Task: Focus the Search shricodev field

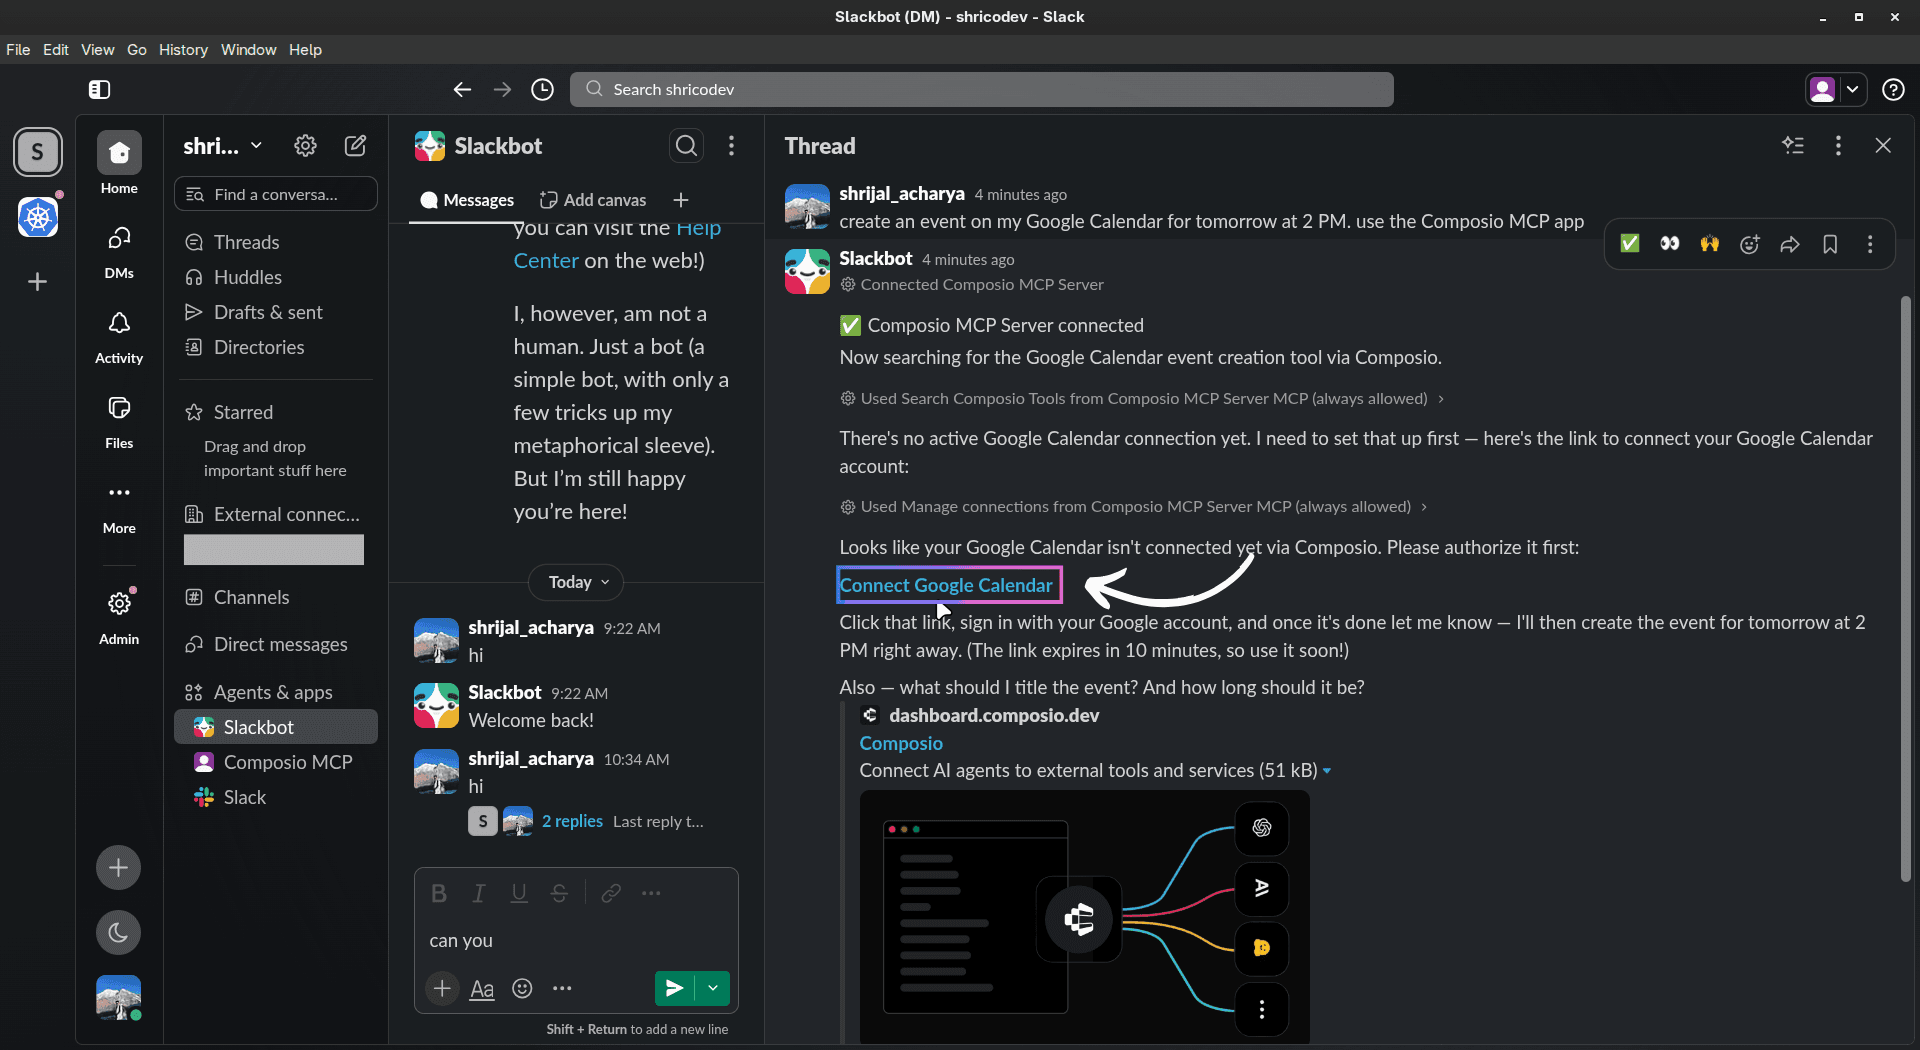Action: [x=982, y=90]
